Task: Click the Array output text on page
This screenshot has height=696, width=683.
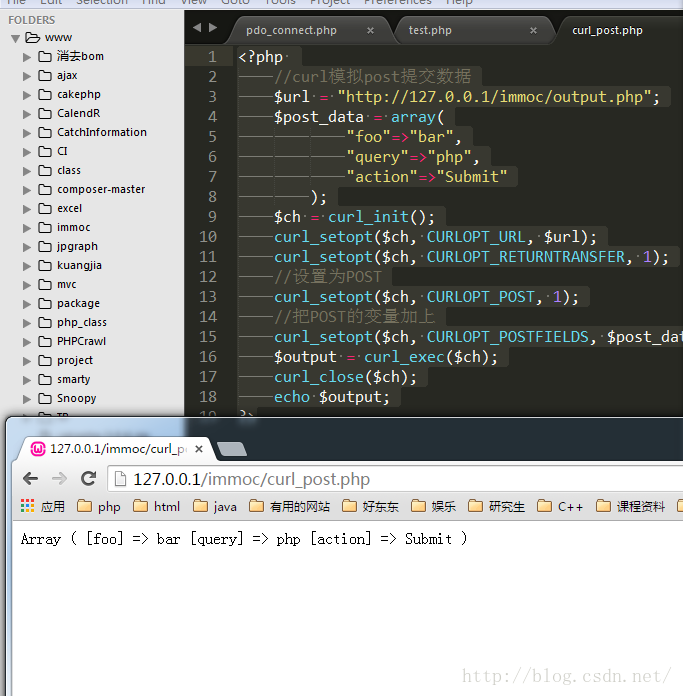Action: (x=244, y=539)
